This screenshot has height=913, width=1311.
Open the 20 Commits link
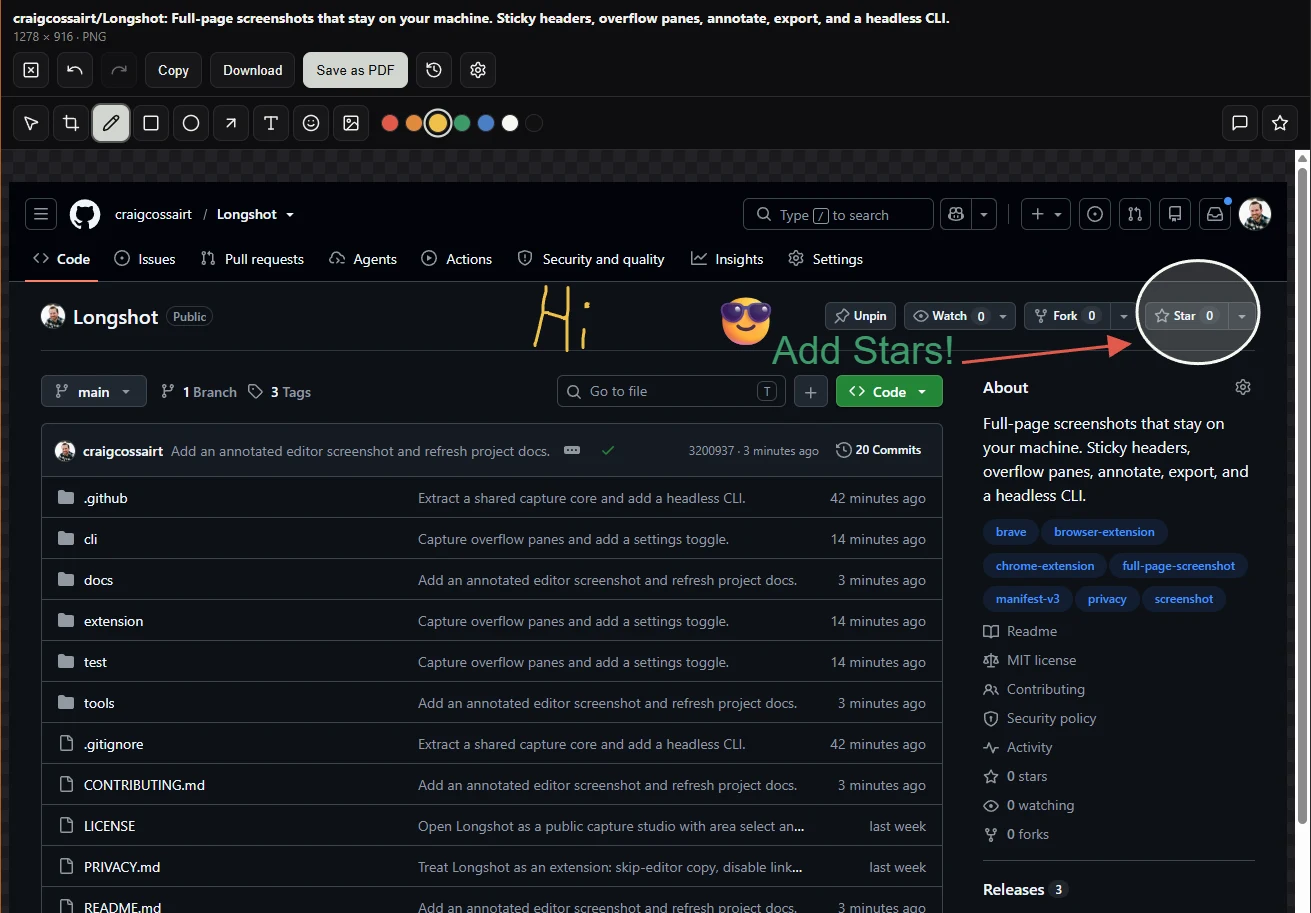point(878,450)
